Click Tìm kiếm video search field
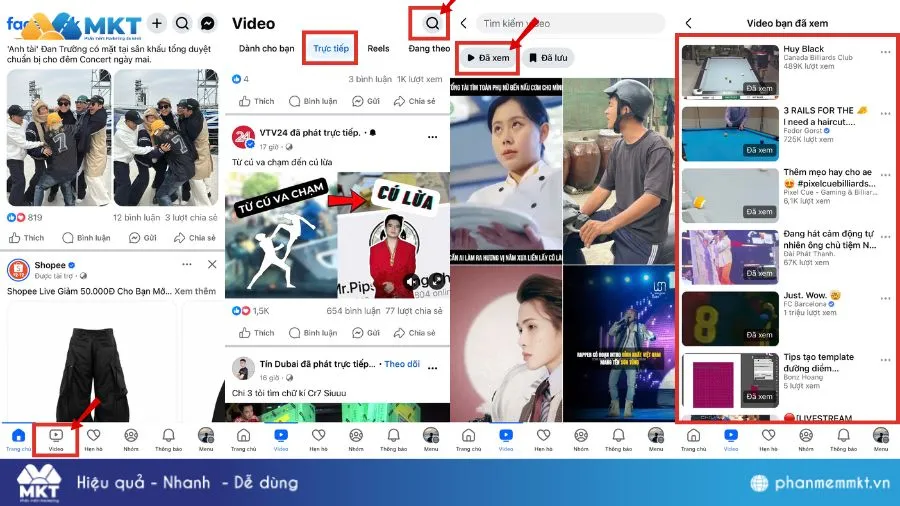This screenshot has height=506, width=900. [571, 24]
